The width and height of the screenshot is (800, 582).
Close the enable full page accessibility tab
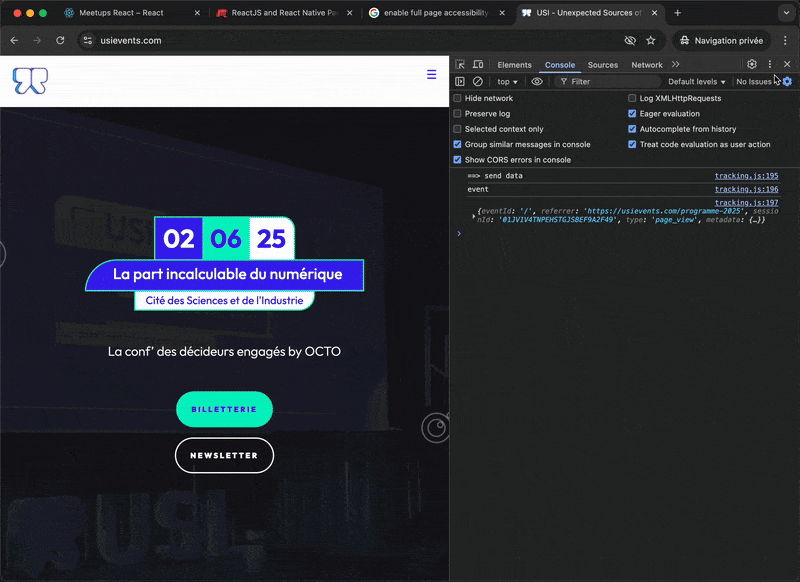click(502, 13)
